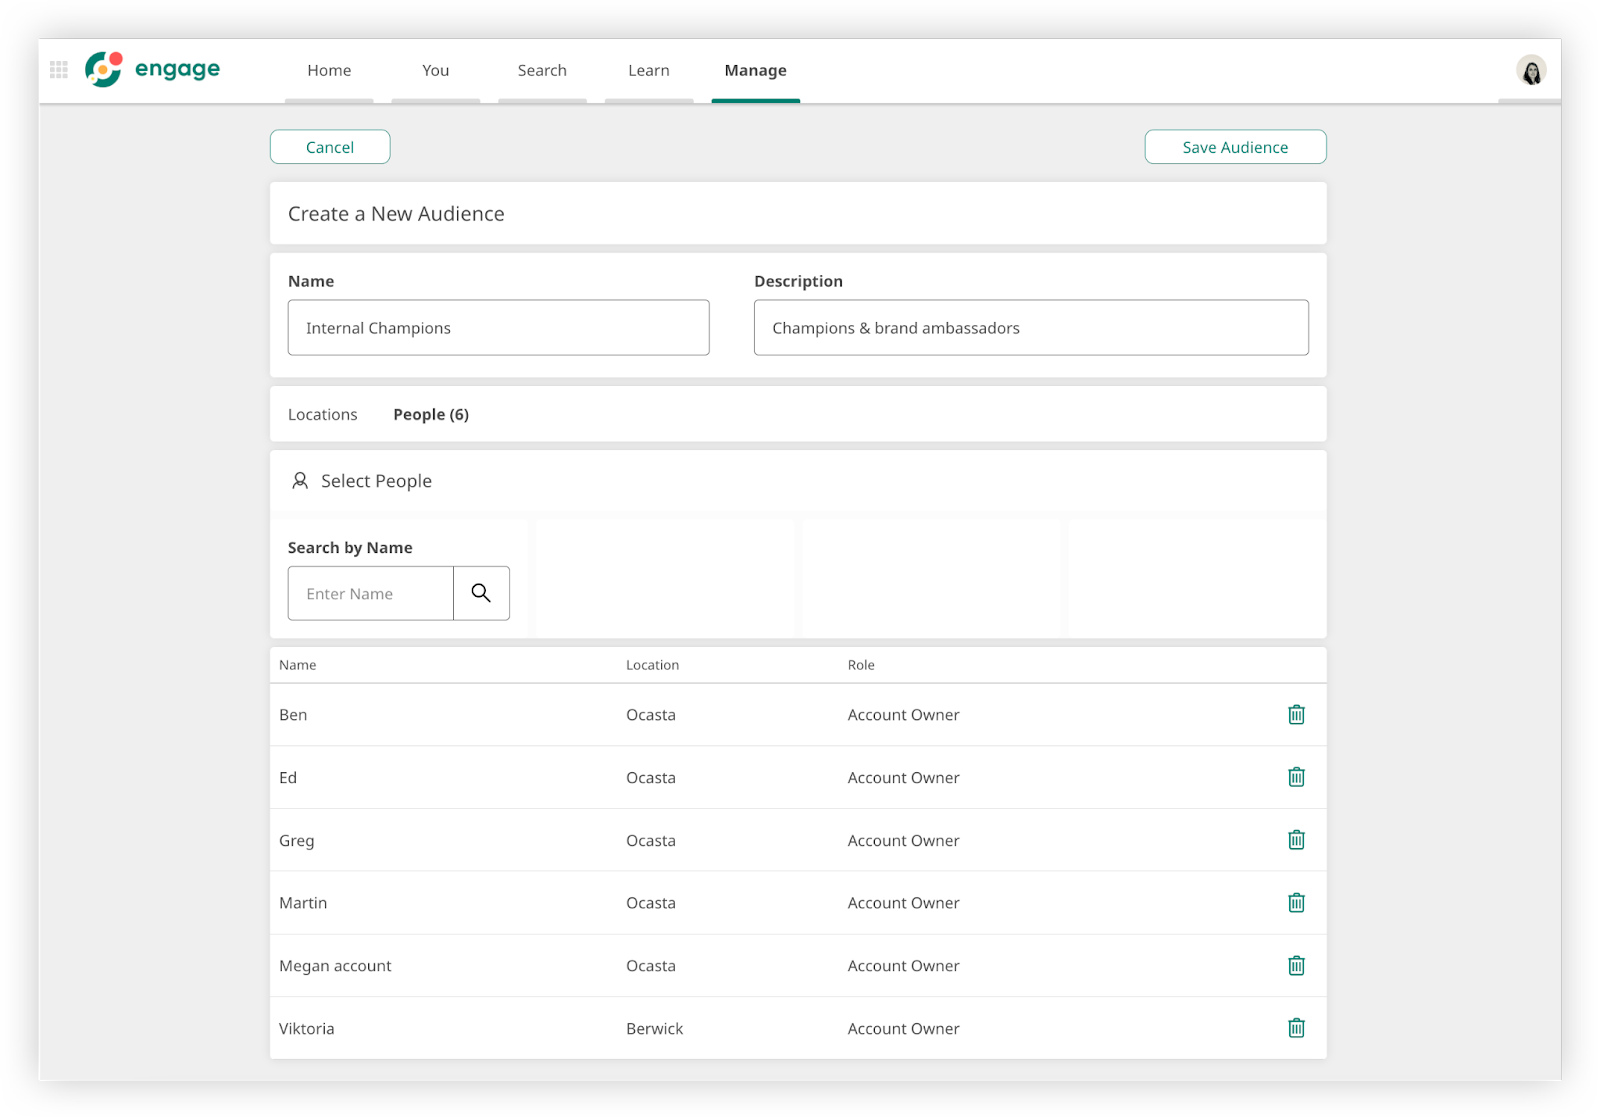This screenshot has width=1600, height=1119.
Task: Open the app grid launcher icon
Action: click(59, 69)
